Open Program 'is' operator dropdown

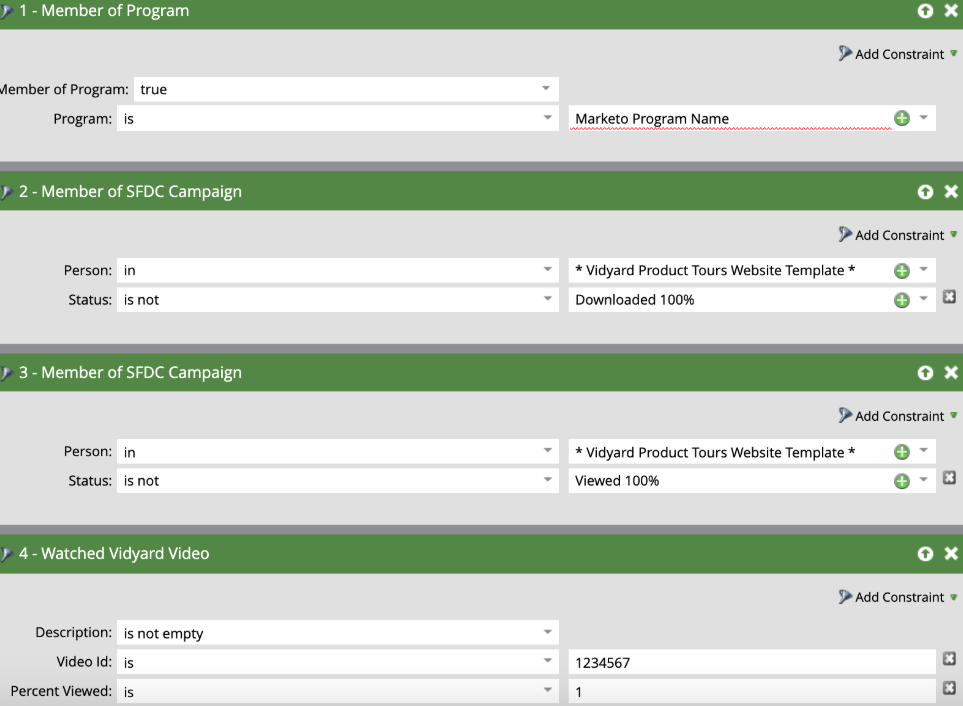pyautogui.click(x=547, y=117)
